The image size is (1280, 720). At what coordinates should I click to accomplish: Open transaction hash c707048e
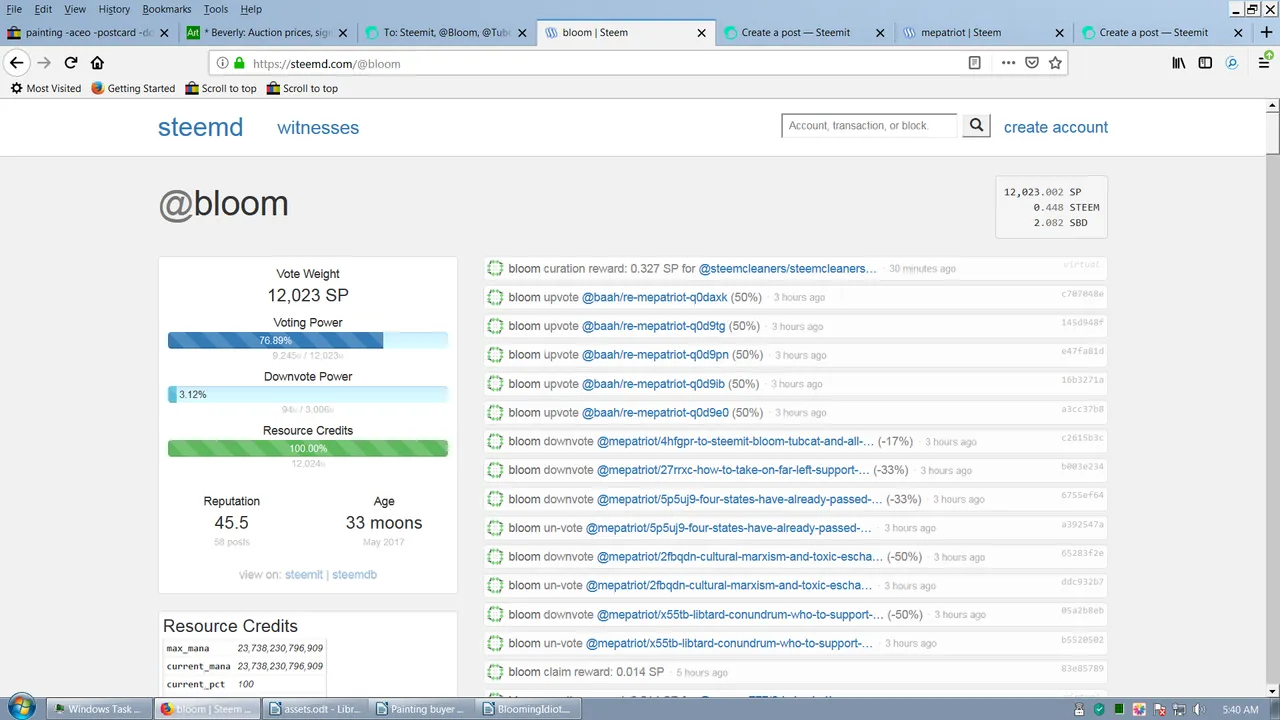(x=1083, y=294)
